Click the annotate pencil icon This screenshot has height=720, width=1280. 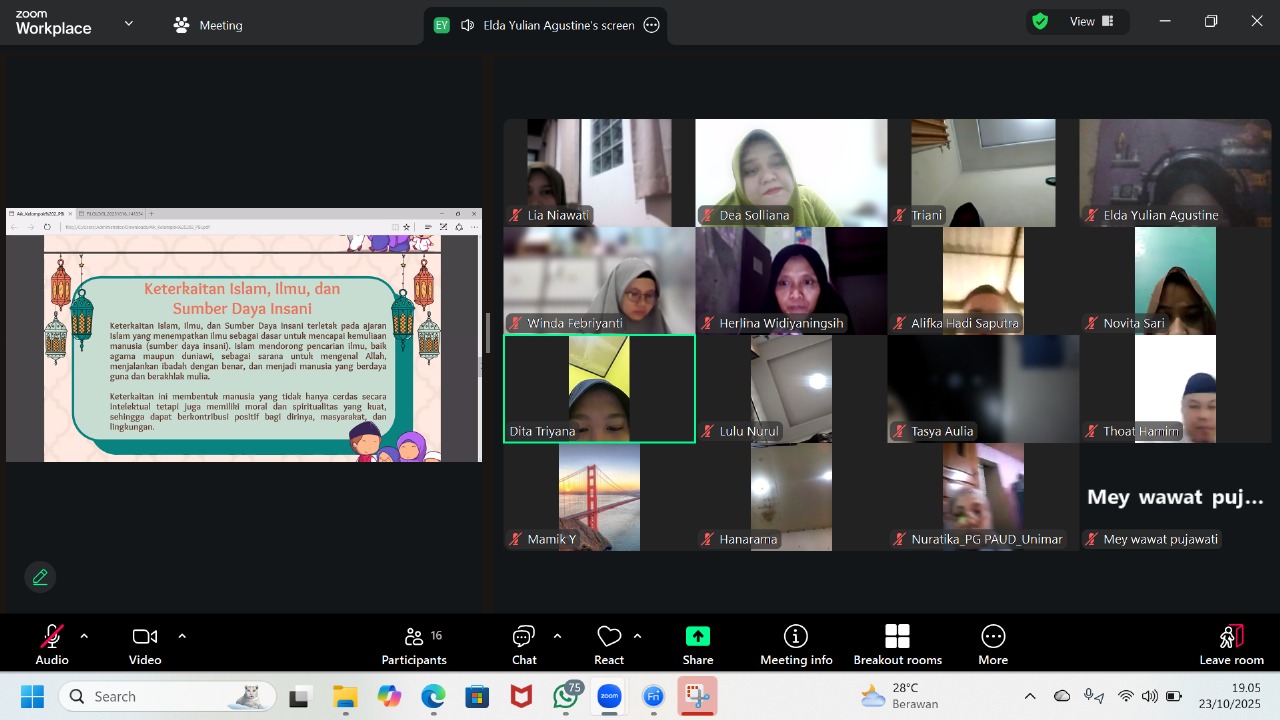point(40,577)
